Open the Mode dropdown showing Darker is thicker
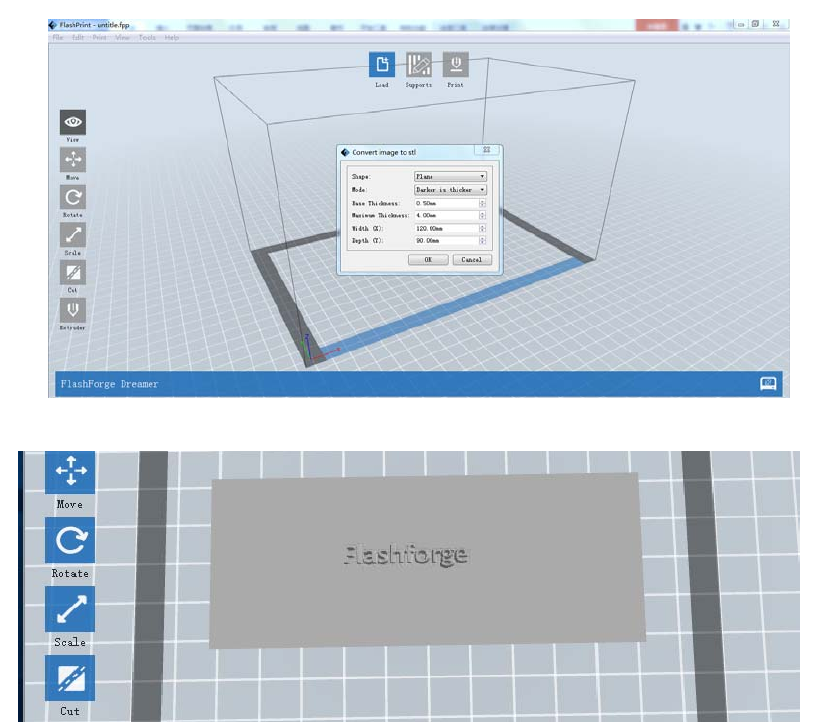Screen dimensions: 839x722 (x=450, y=189)
